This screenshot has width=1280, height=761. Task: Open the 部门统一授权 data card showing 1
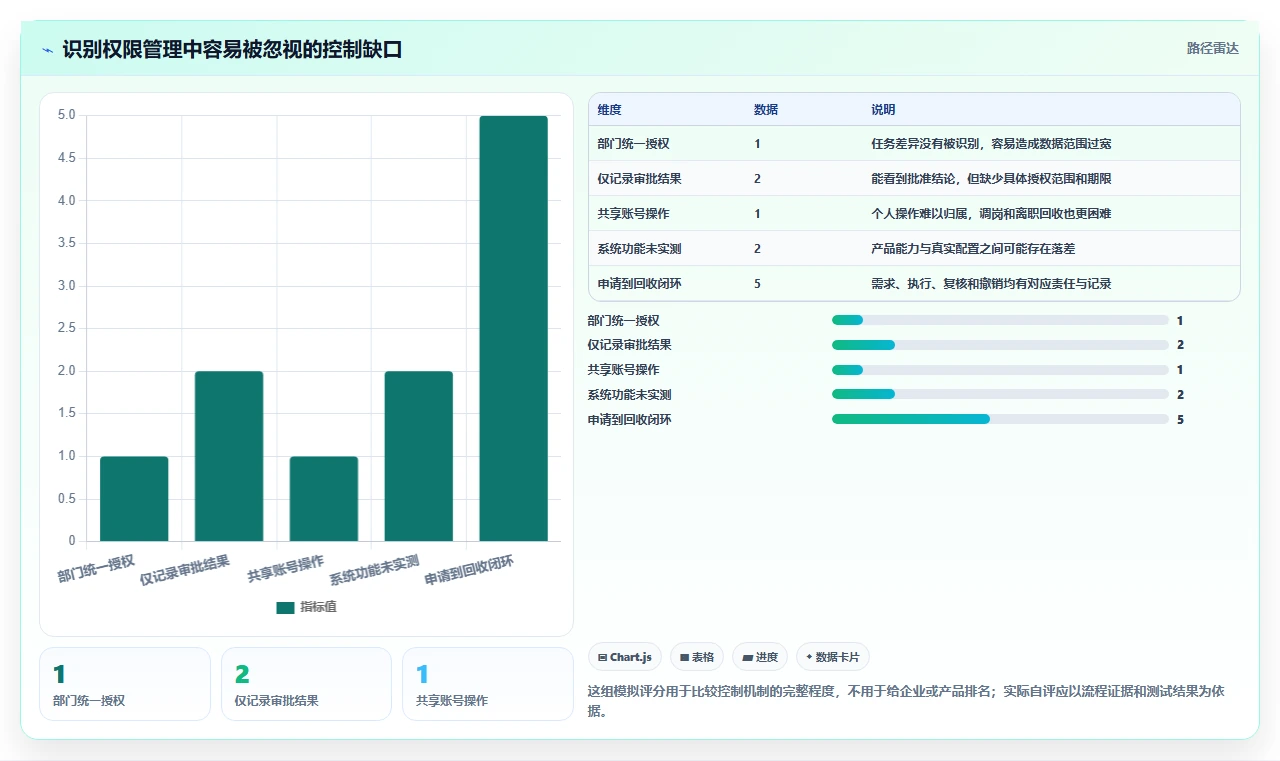[125, 684]
